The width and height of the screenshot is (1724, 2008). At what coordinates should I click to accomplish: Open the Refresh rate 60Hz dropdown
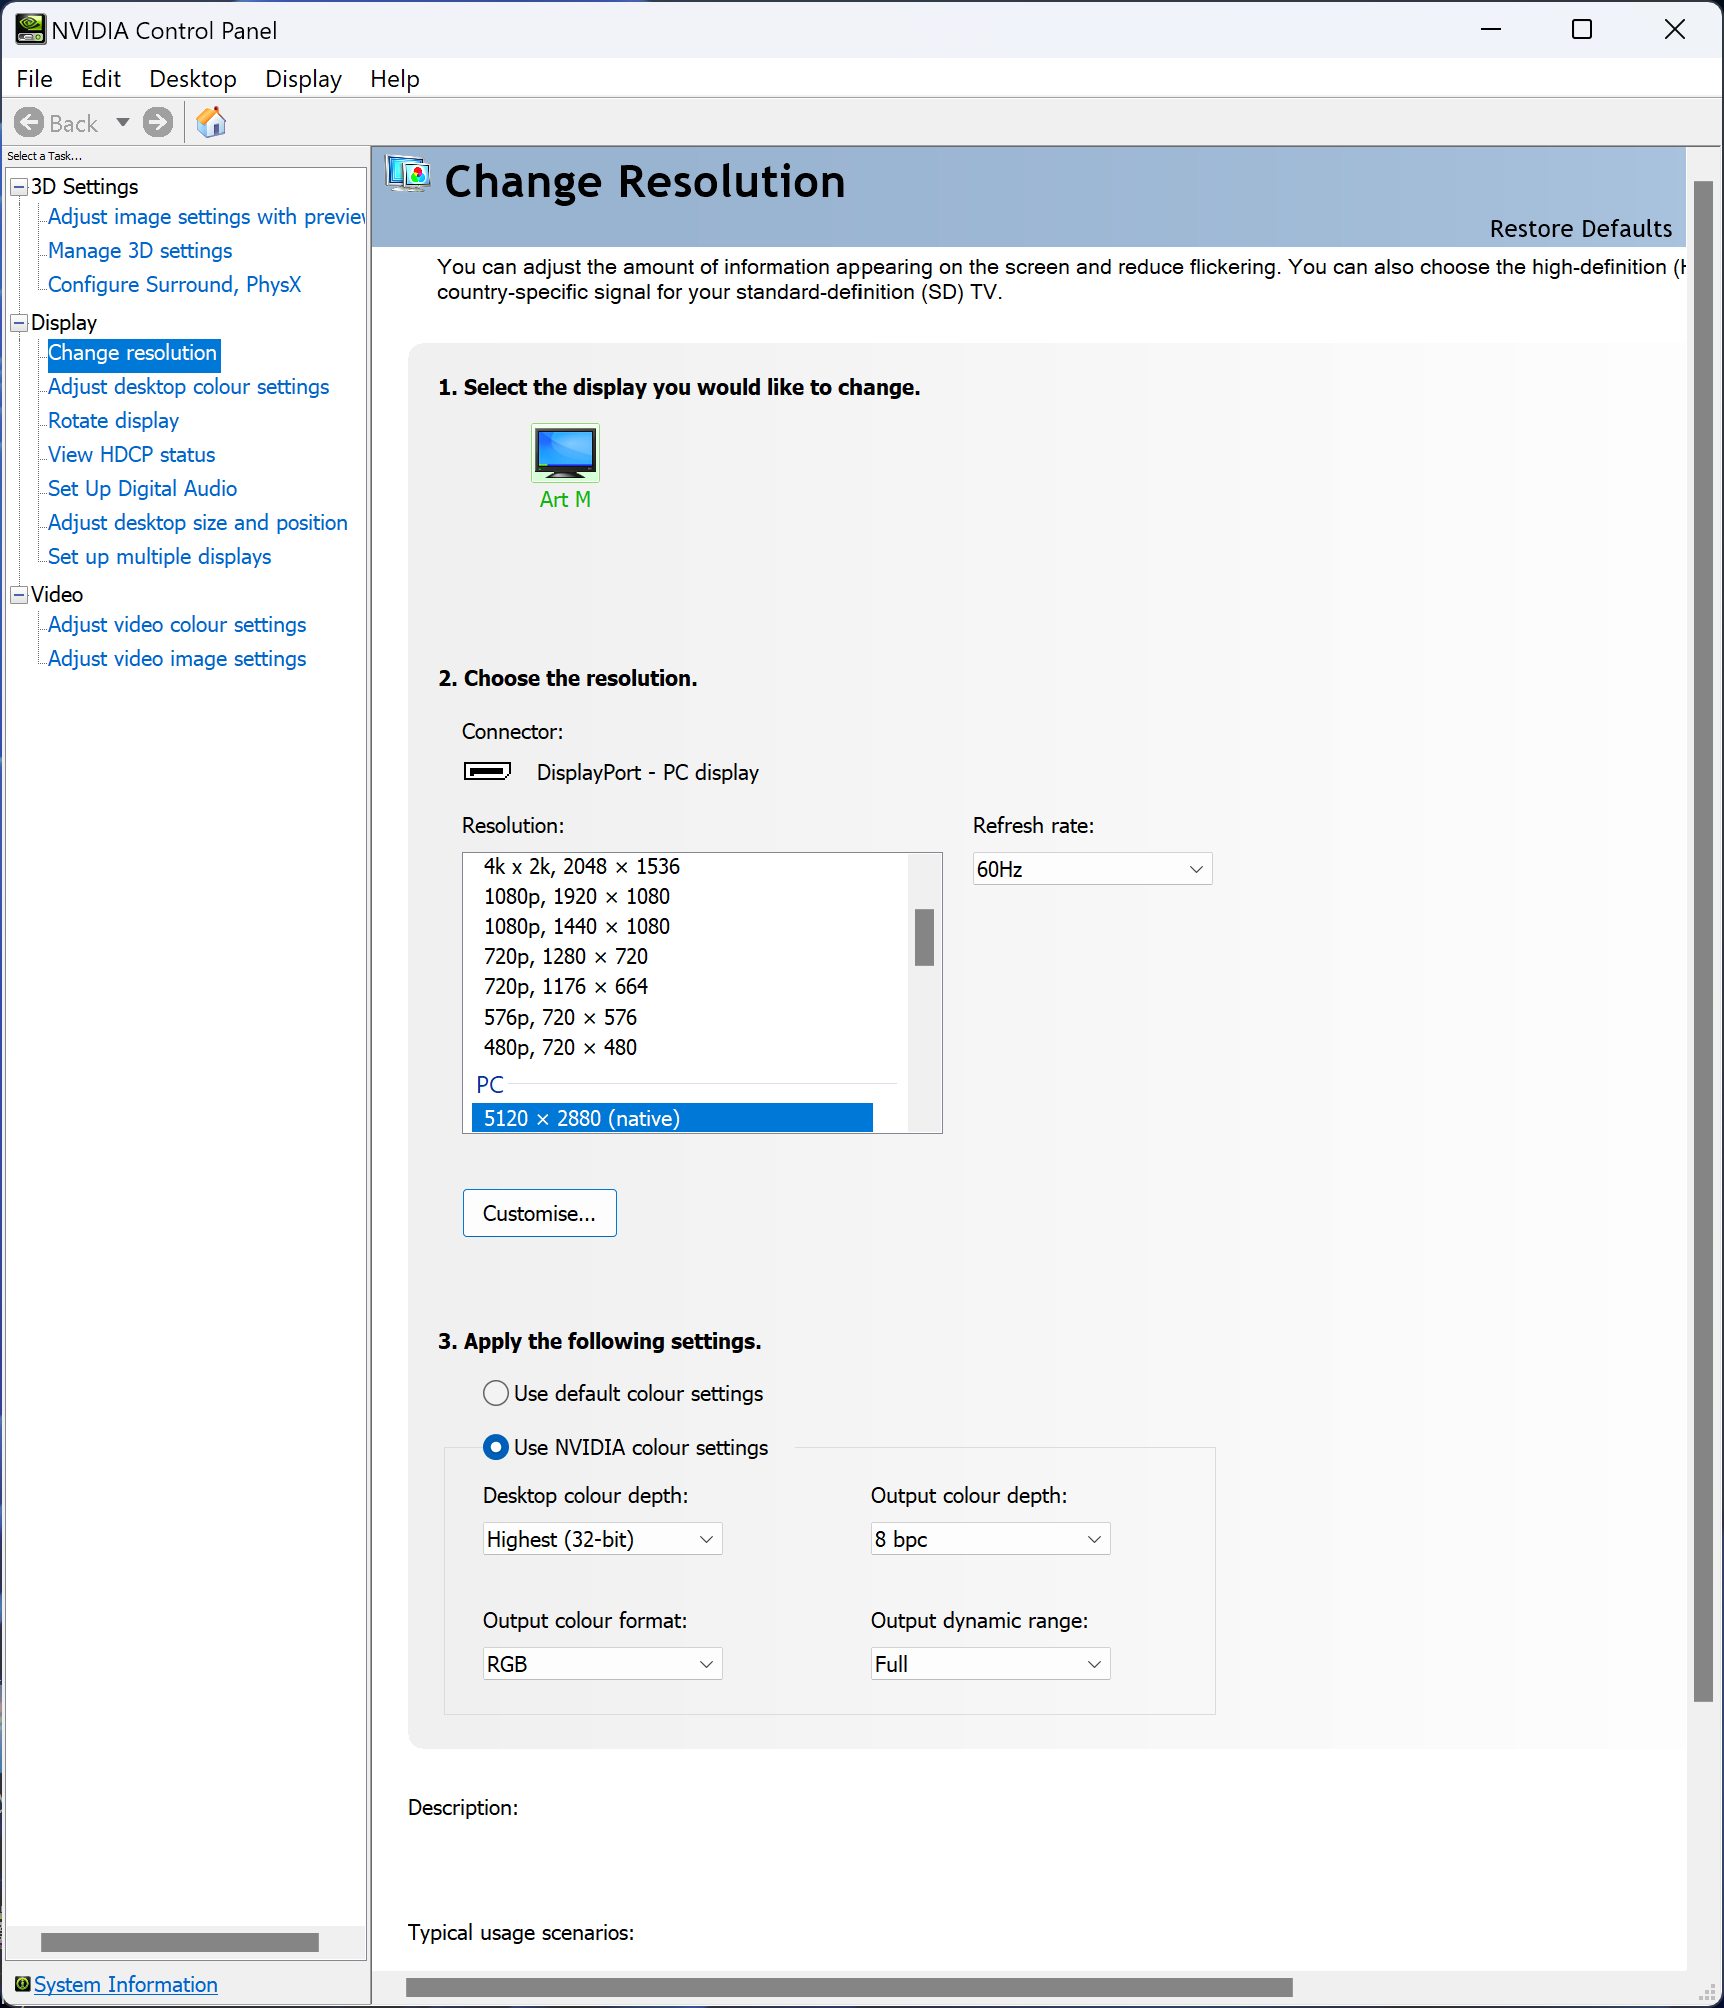1092,869
